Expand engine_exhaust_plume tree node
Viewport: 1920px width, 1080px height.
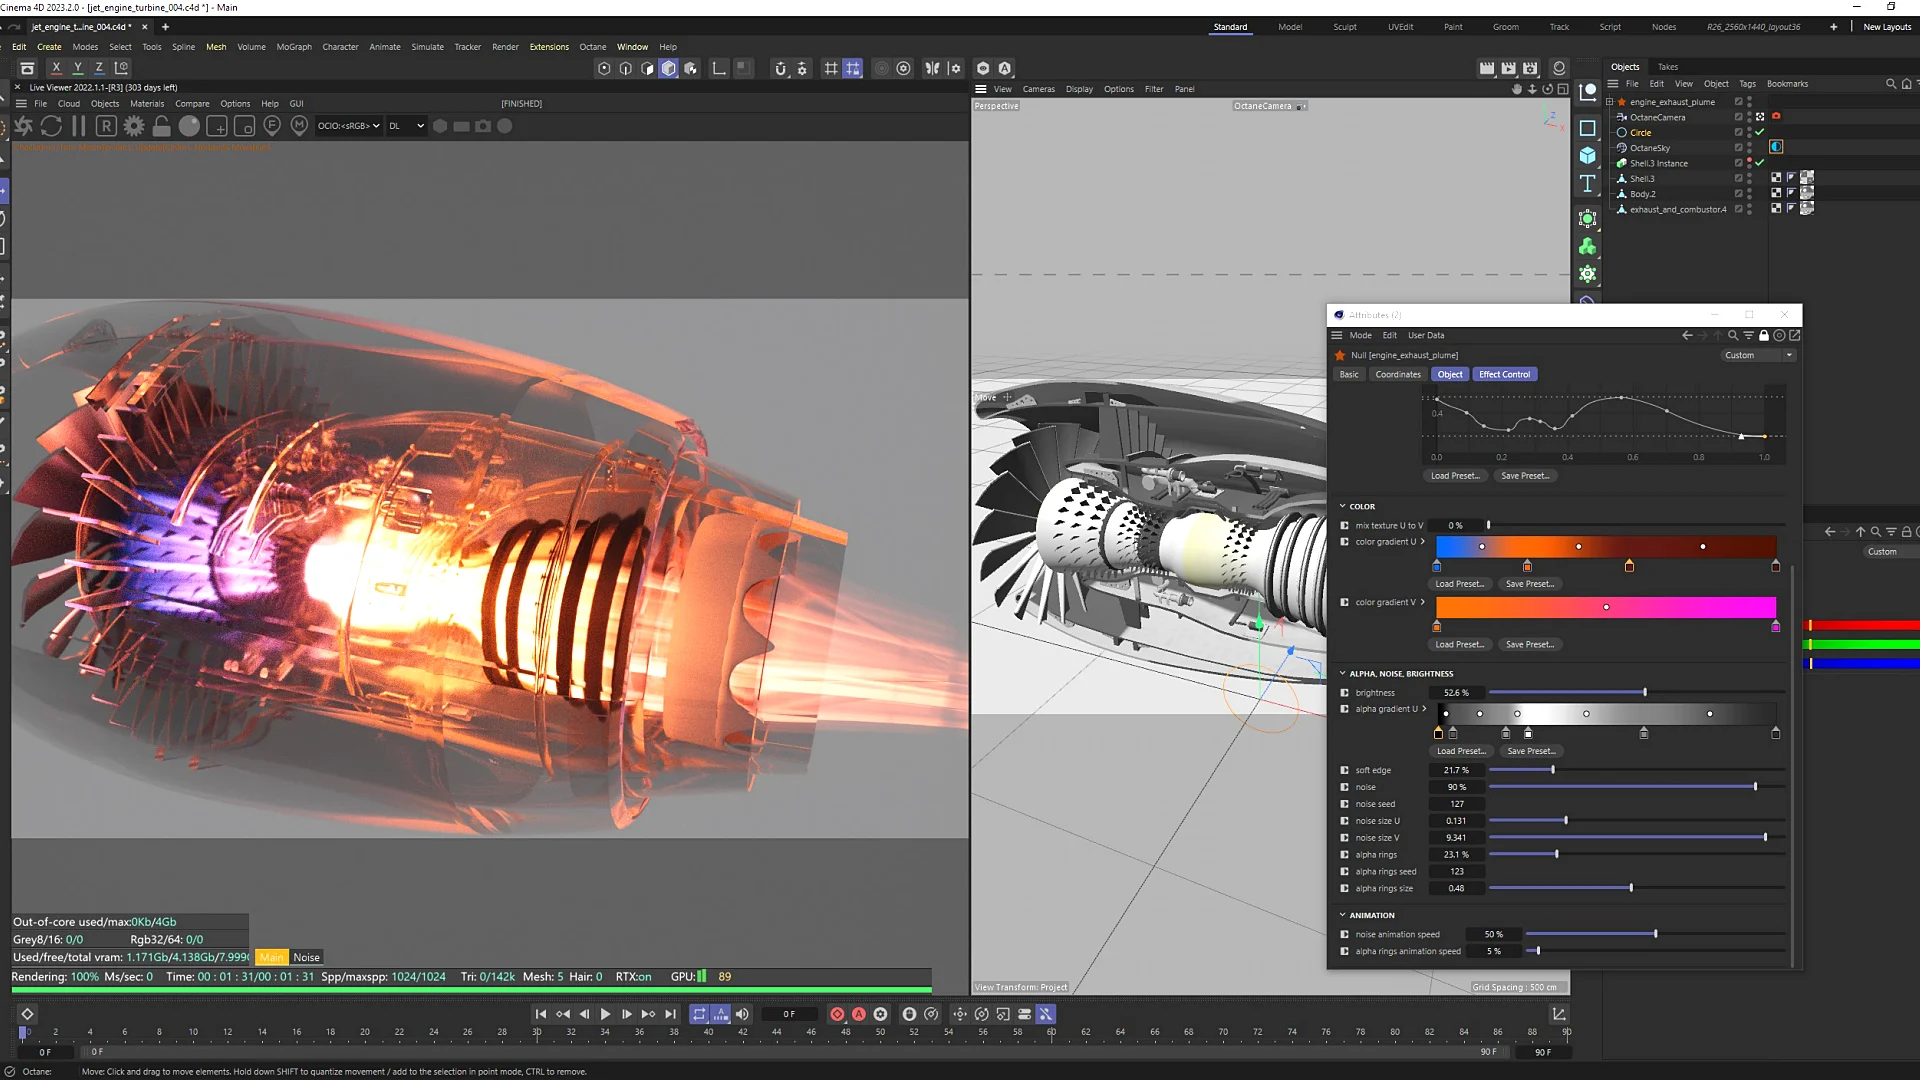pyautogui.click(x=1609, y=102)
